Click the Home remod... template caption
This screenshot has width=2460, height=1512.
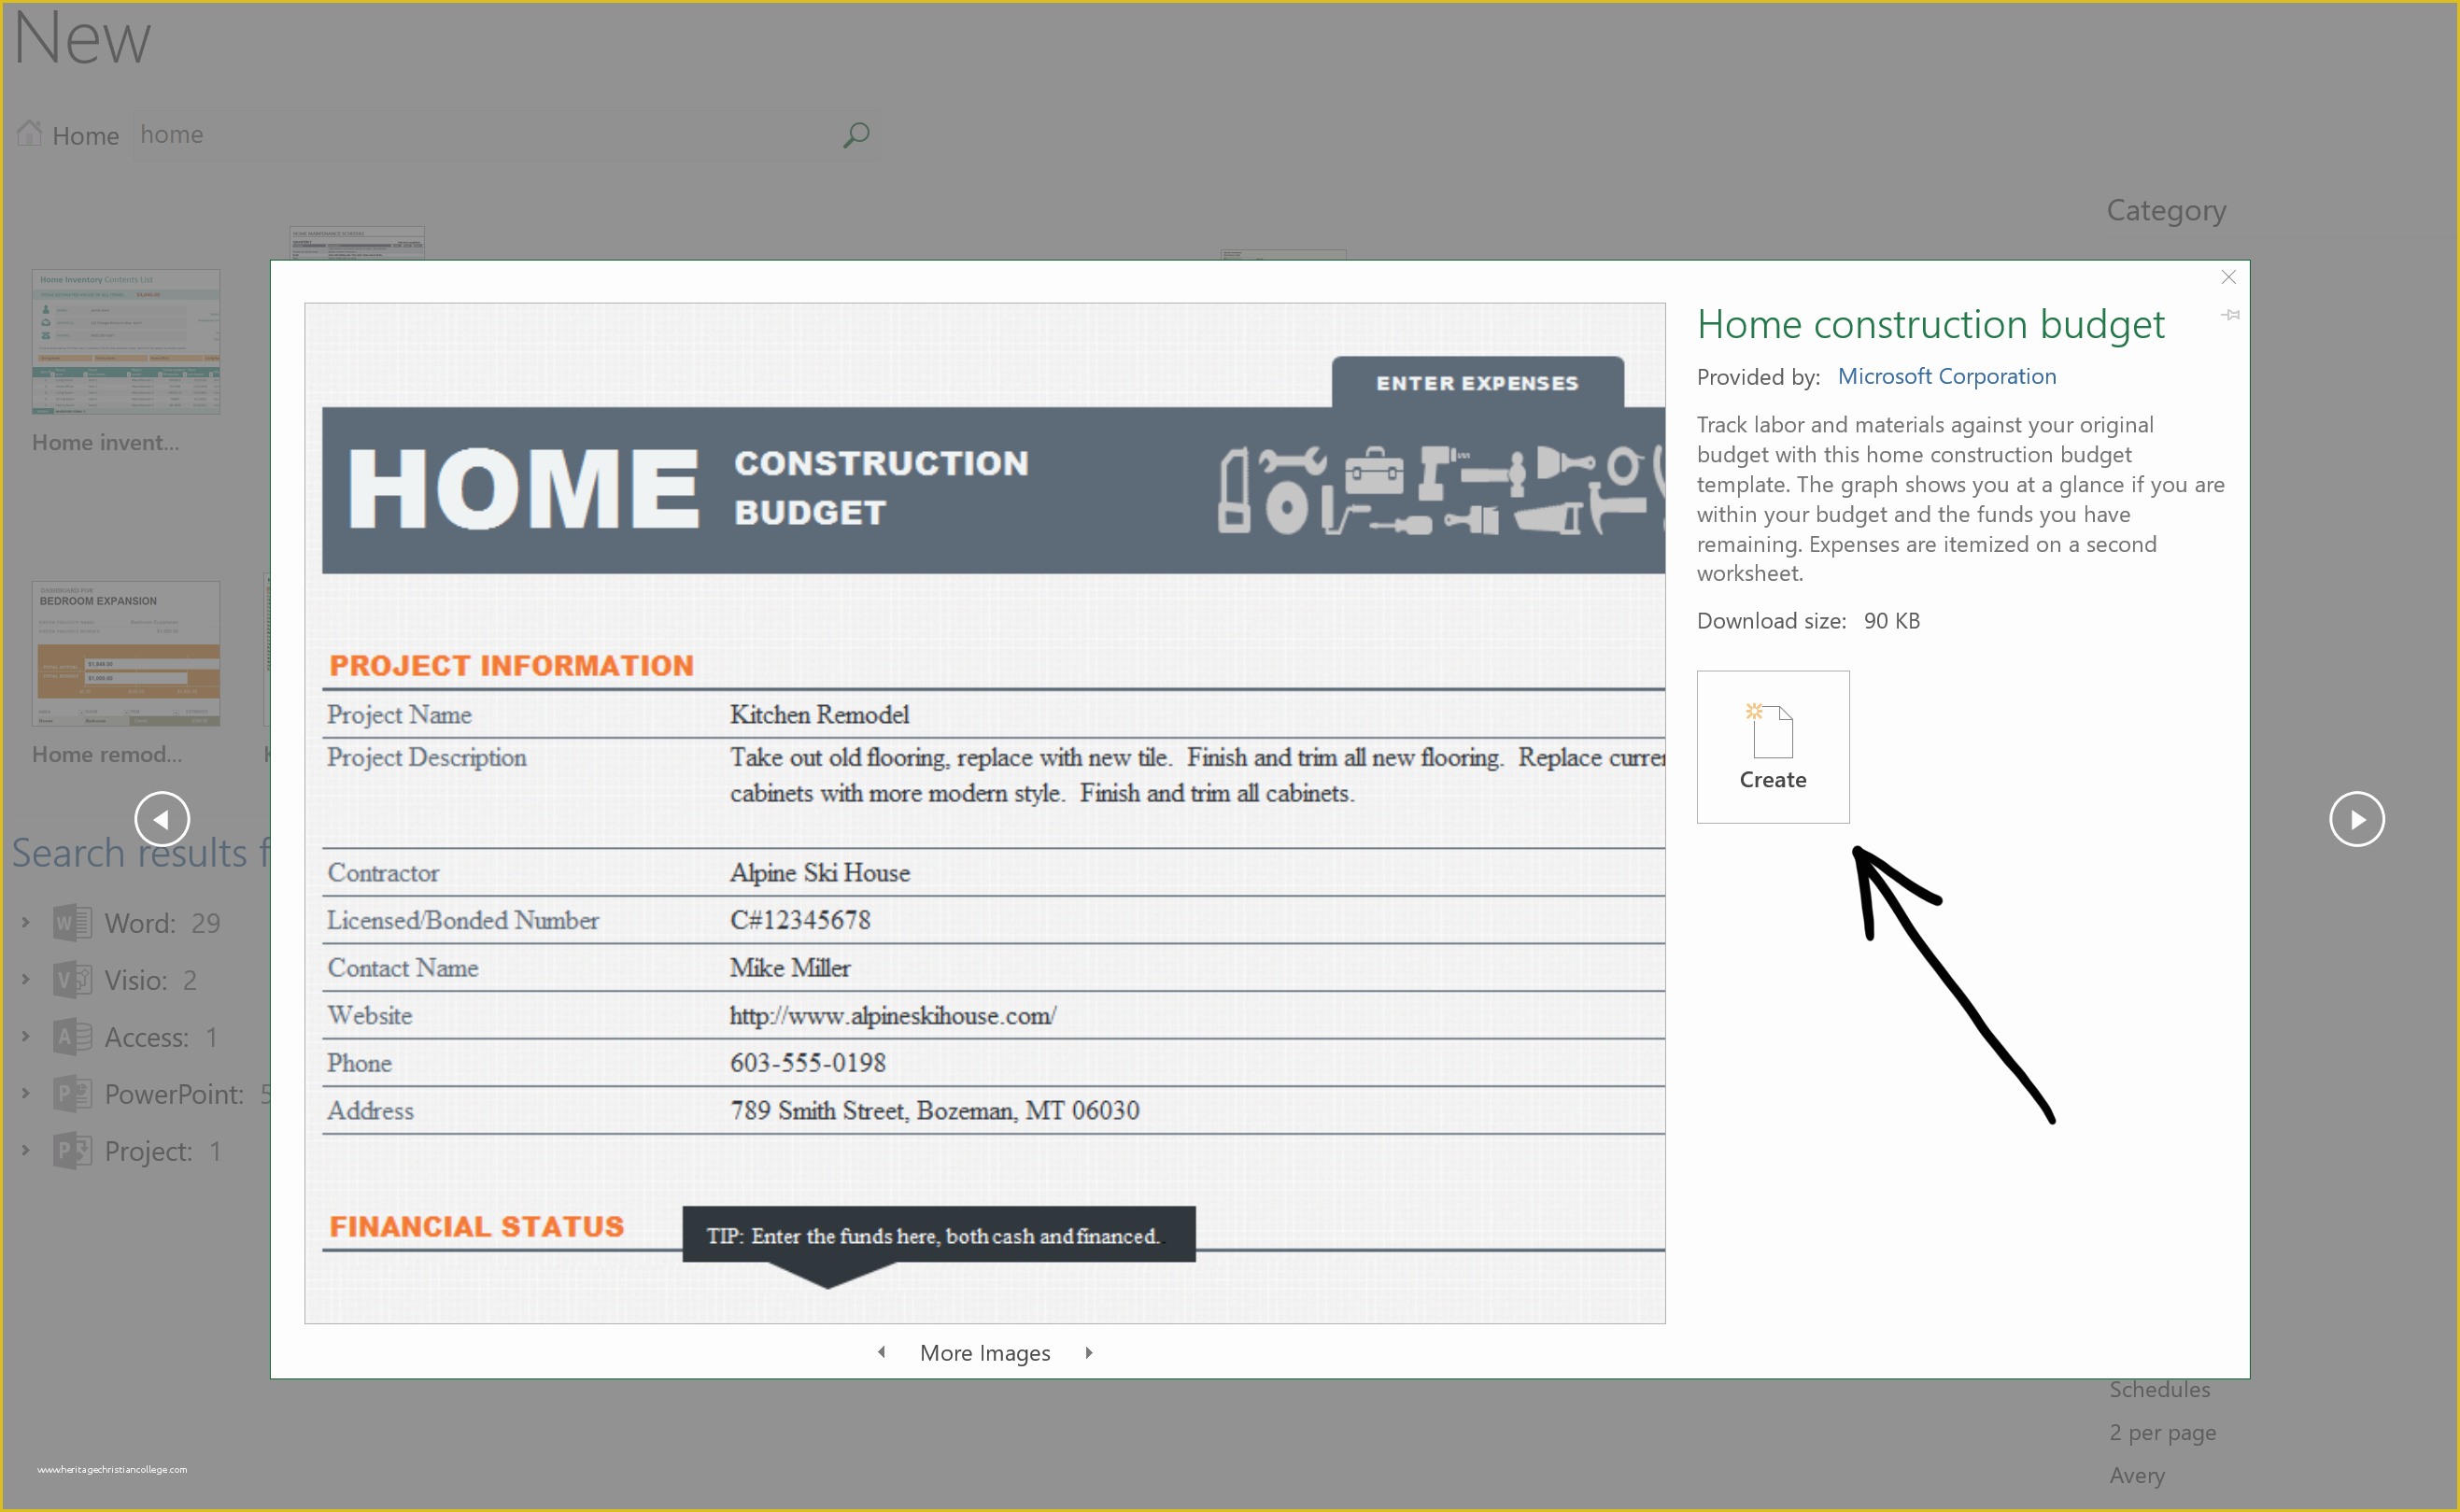[107, 754]
